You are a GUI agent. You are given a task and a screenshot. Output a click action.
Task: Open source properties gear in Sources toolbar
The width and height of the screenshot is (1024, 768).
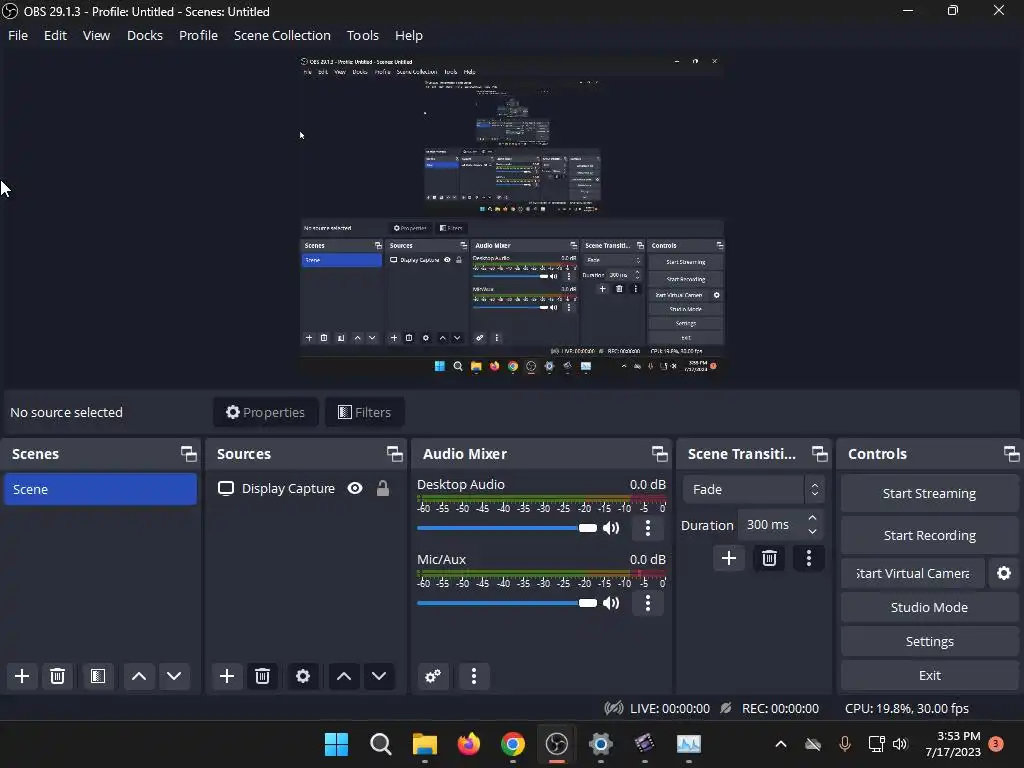303,676
